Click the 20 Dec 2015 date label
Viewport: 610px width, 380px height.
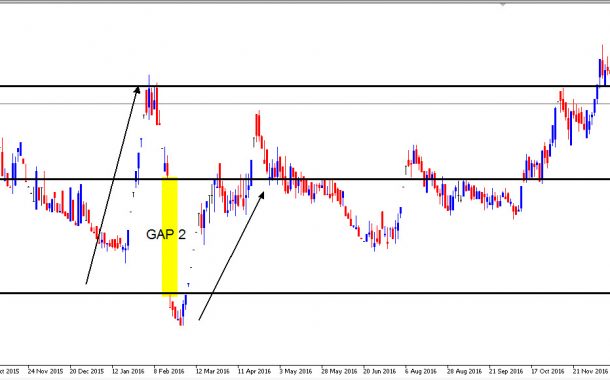pos(87,371)
